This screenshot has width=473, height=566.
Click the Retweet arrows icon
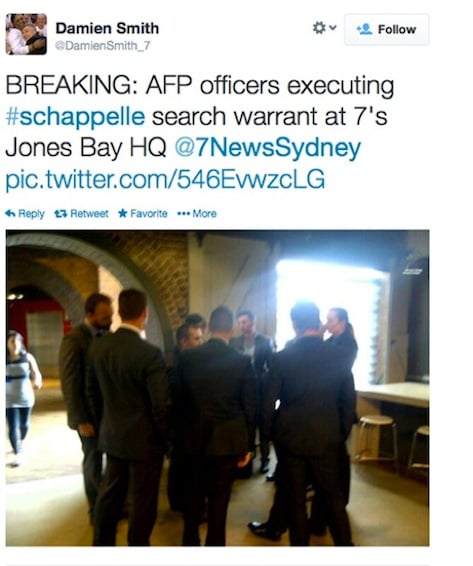61,214
